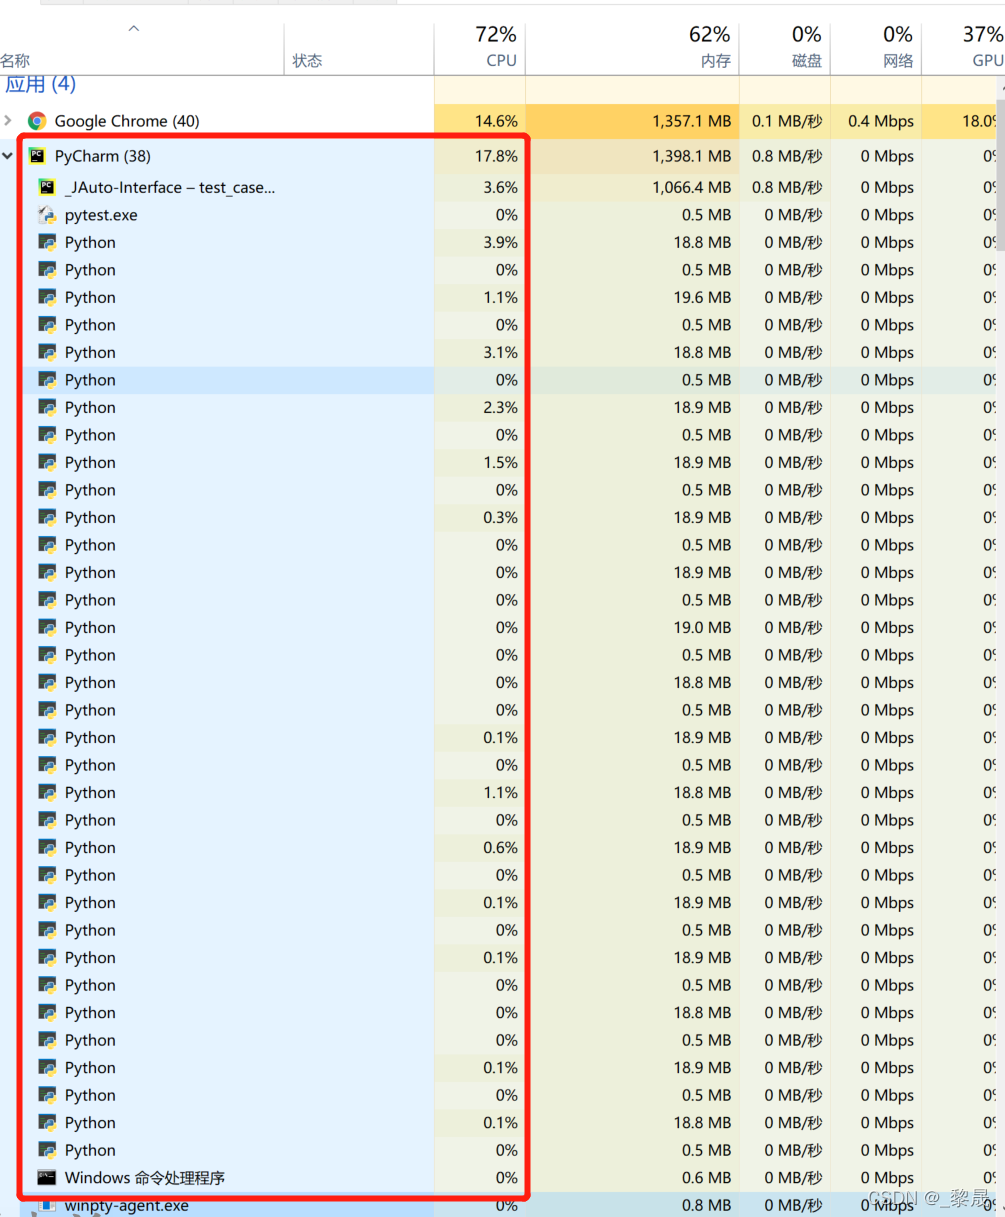Select the pytest.exe process name

[x=101, y=215]
